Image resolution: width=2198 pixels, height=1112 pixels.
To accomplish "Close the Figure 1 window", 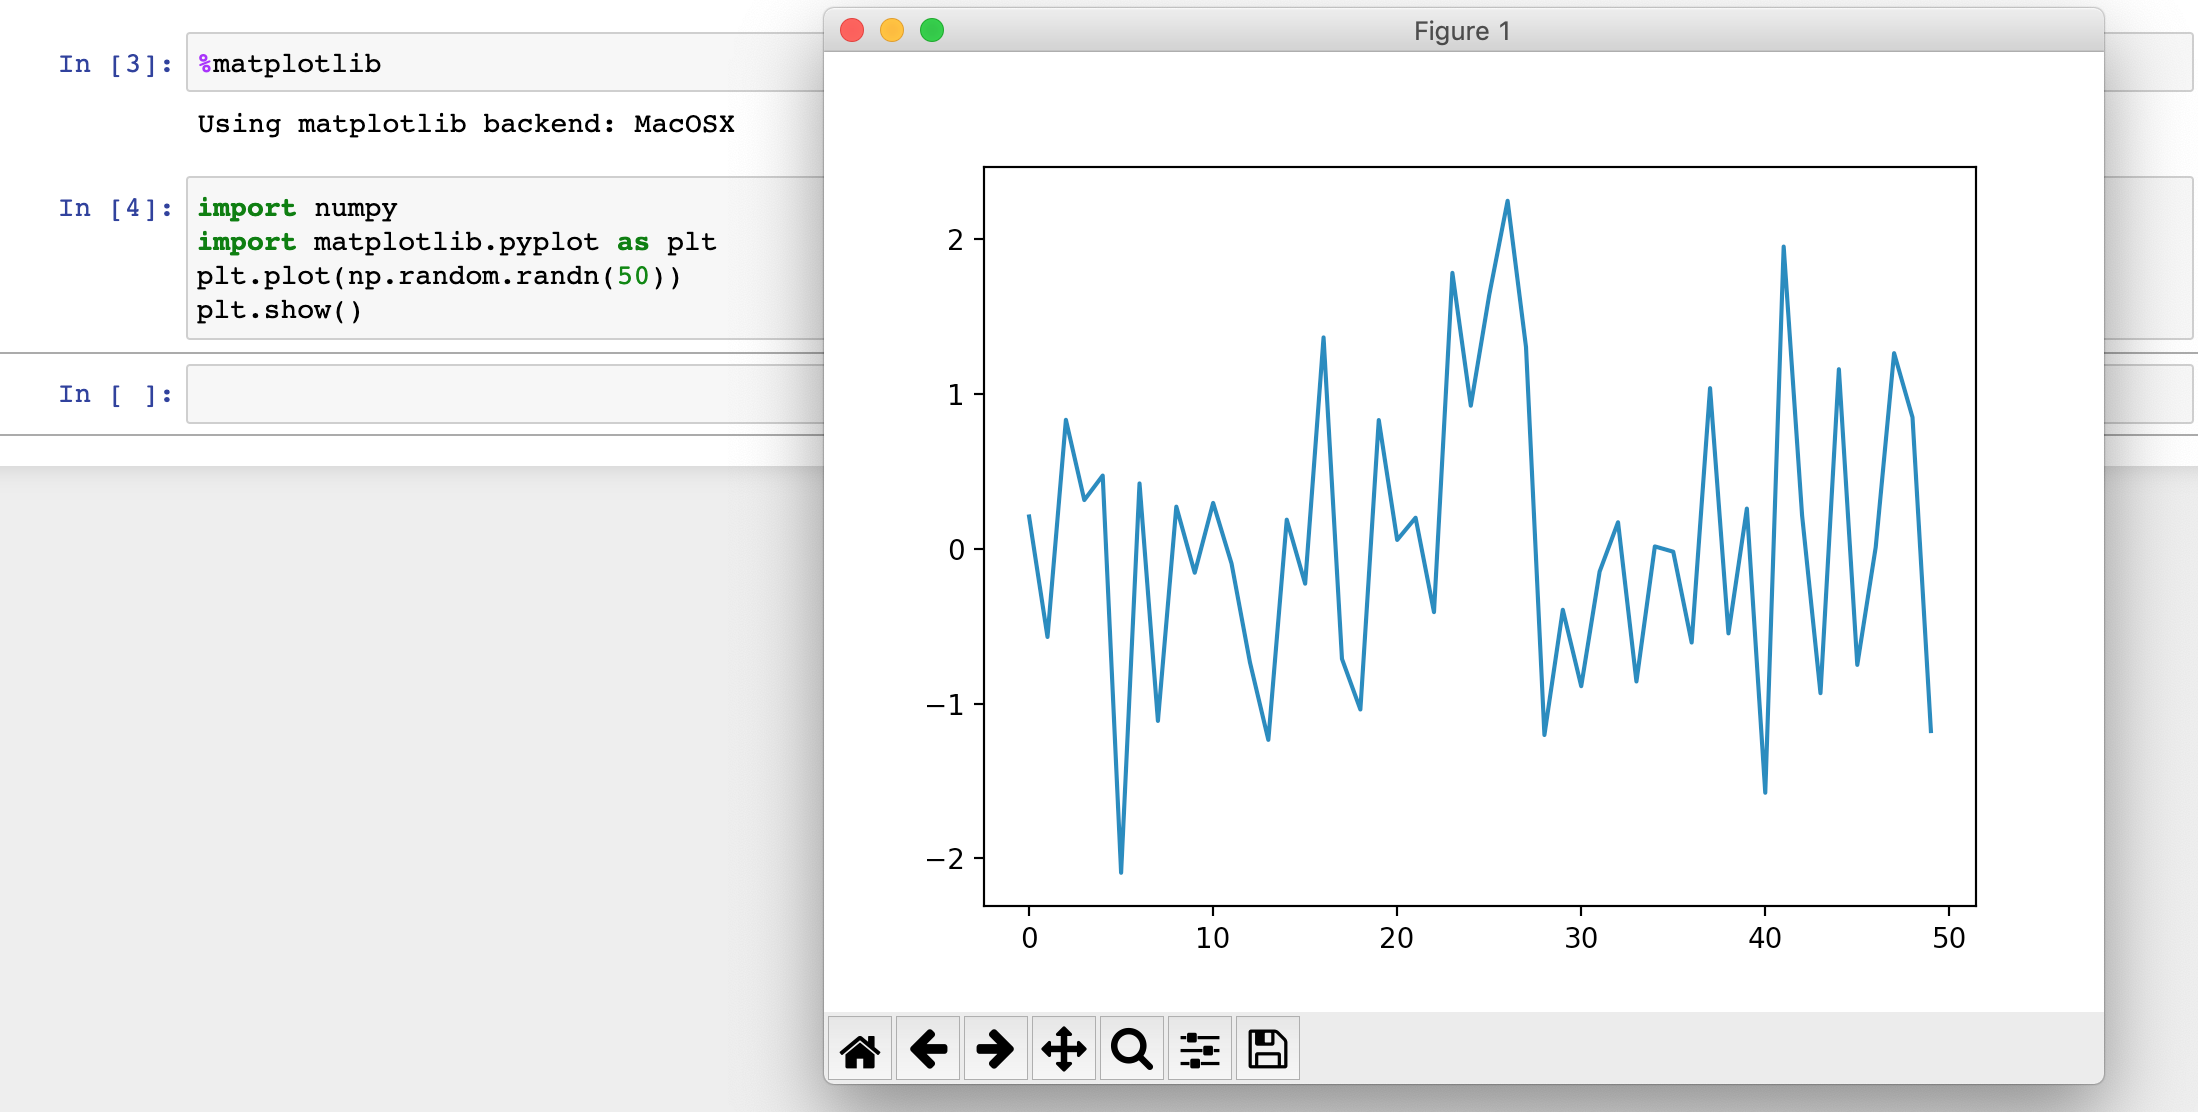I will click(x=852, y=30).
